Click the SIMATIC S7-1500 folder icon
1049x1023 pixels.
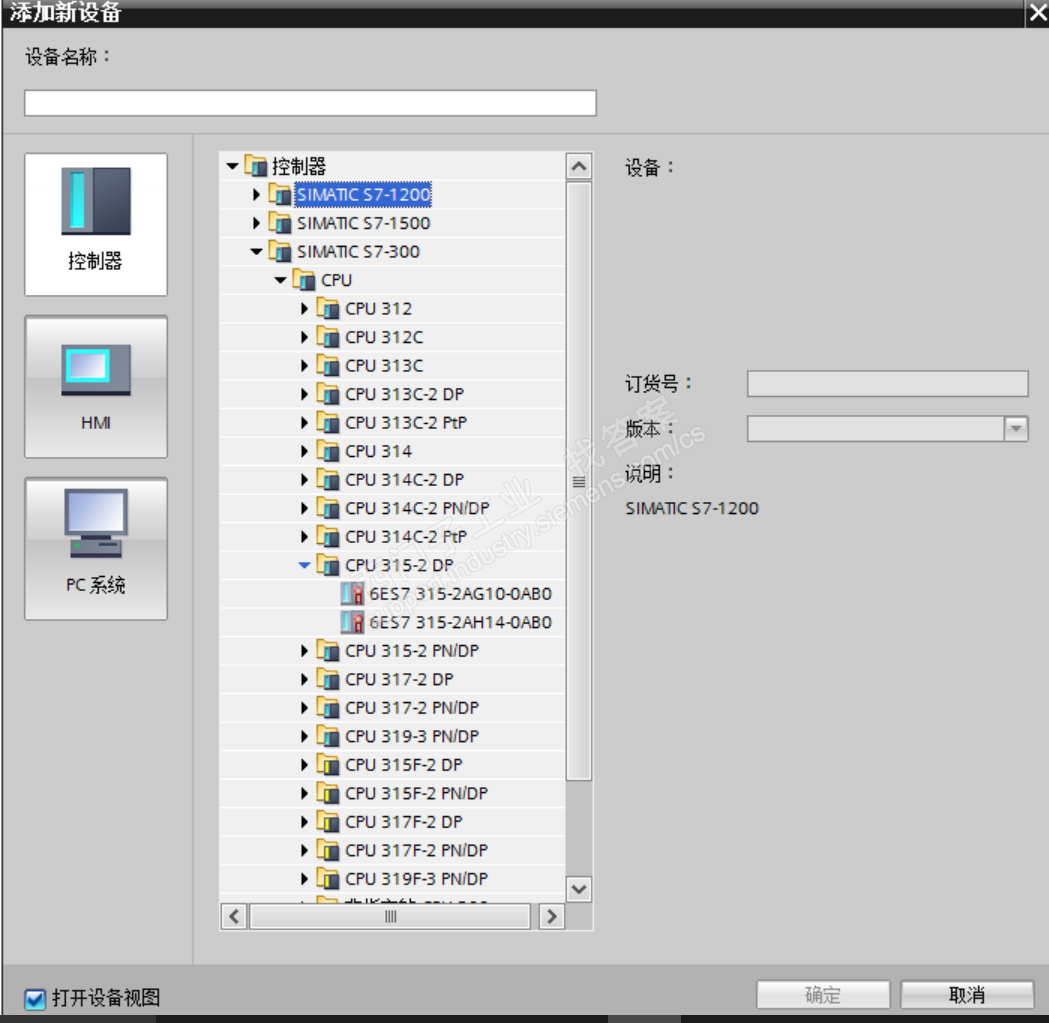click(x=280, y=223)
